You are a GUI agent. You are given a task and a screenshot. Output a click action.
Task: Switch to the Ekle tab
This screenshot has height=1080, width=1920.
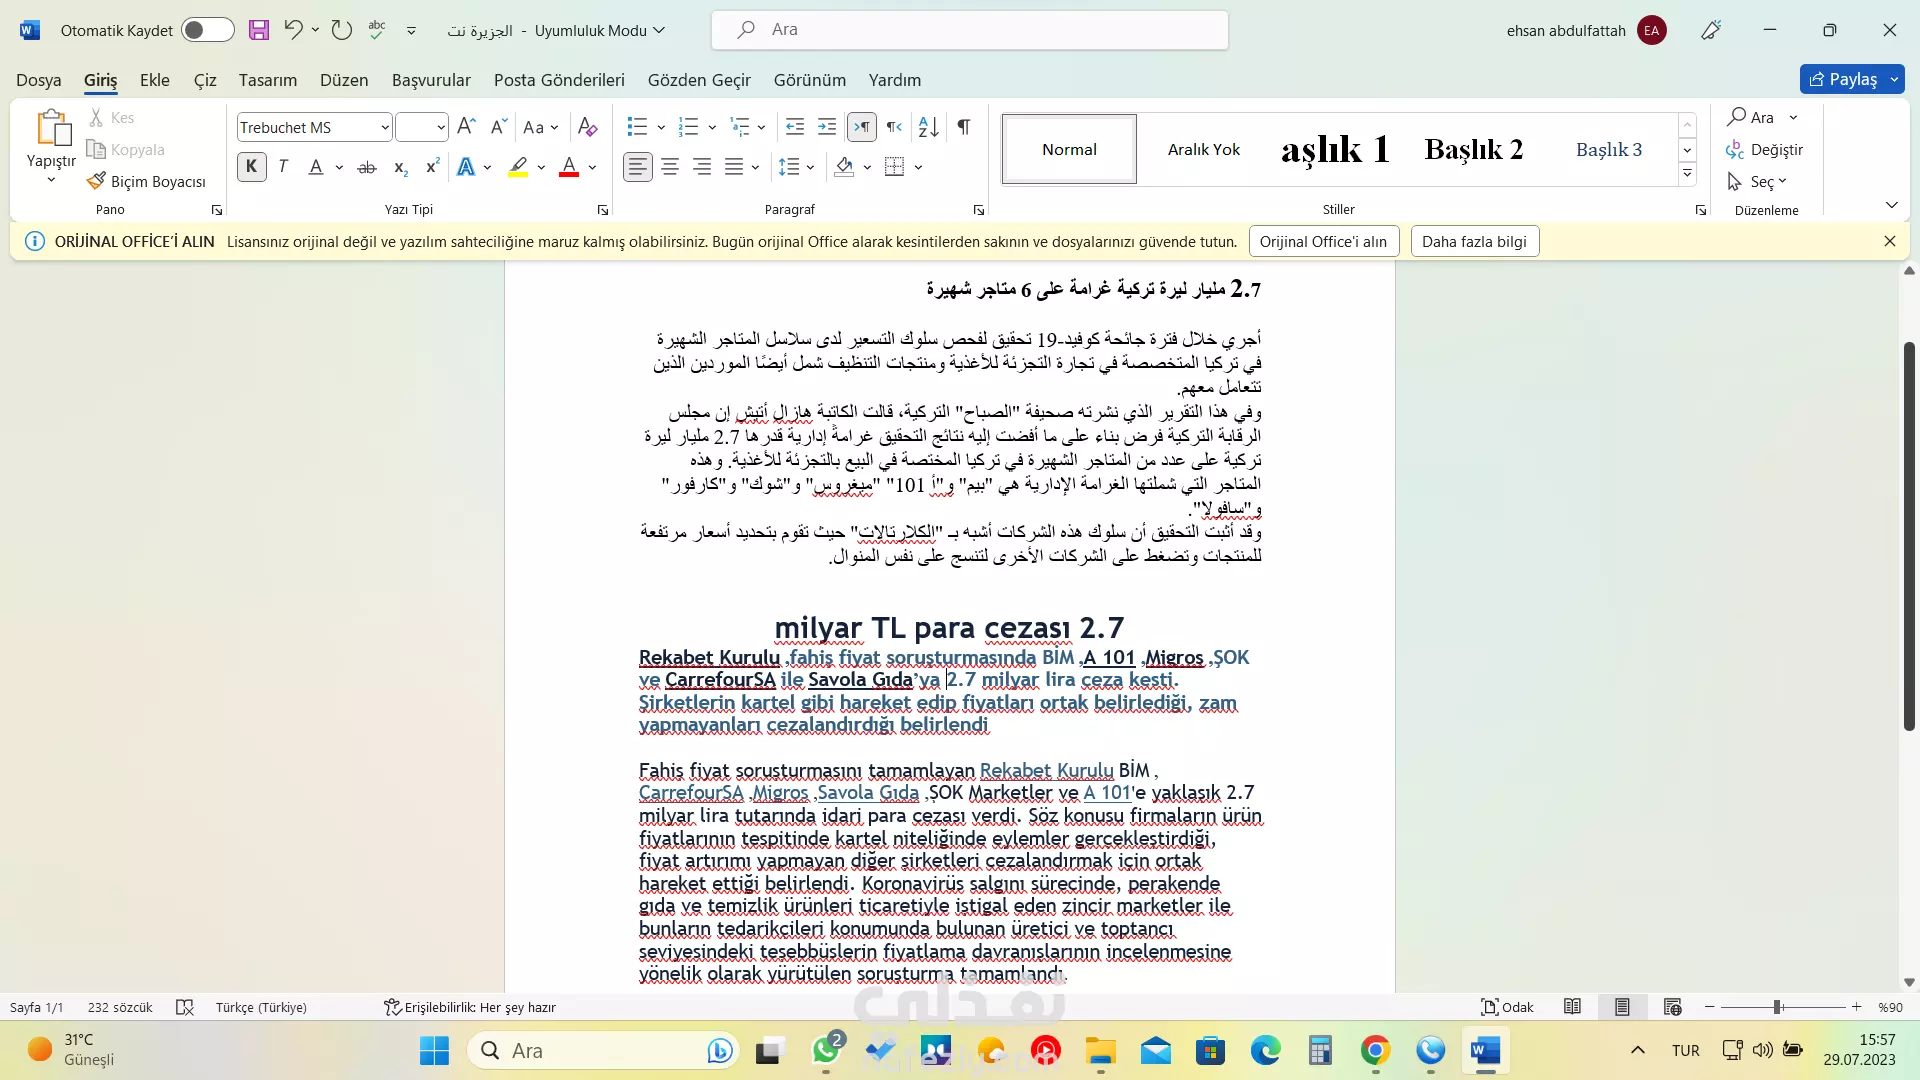coord(155,80)
